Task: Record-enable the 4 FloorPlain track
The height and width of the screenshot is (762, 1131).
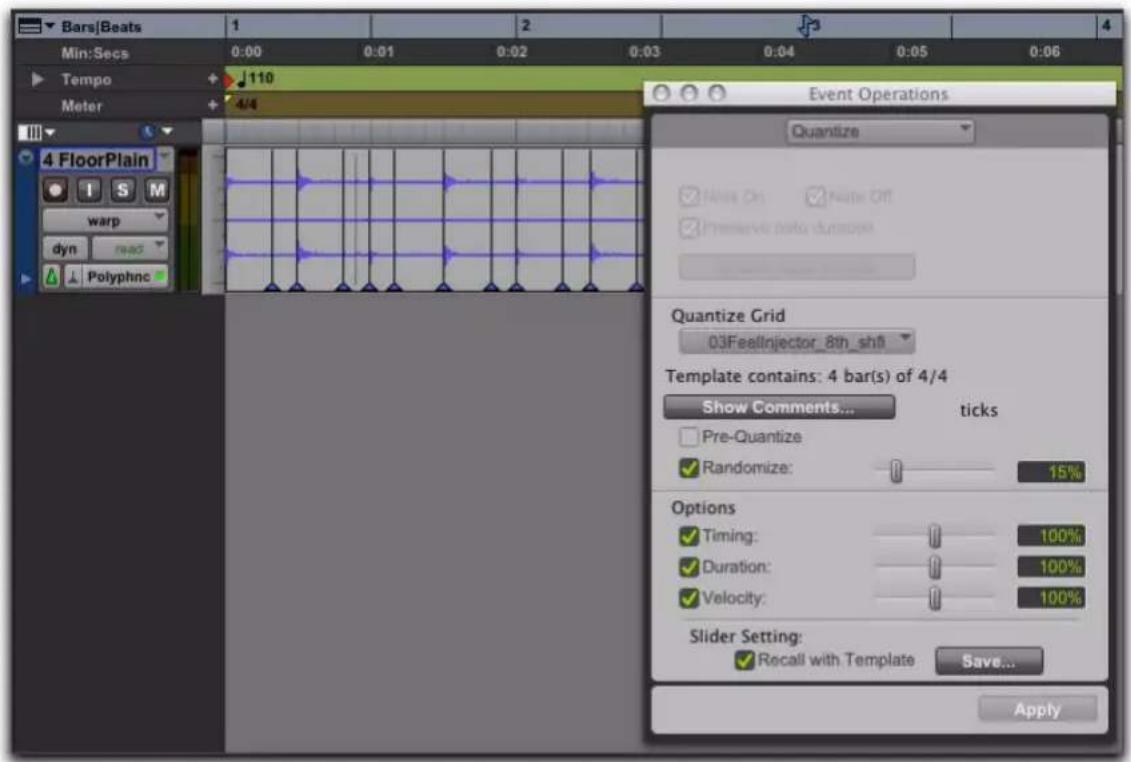Action: tap(55, 190)
